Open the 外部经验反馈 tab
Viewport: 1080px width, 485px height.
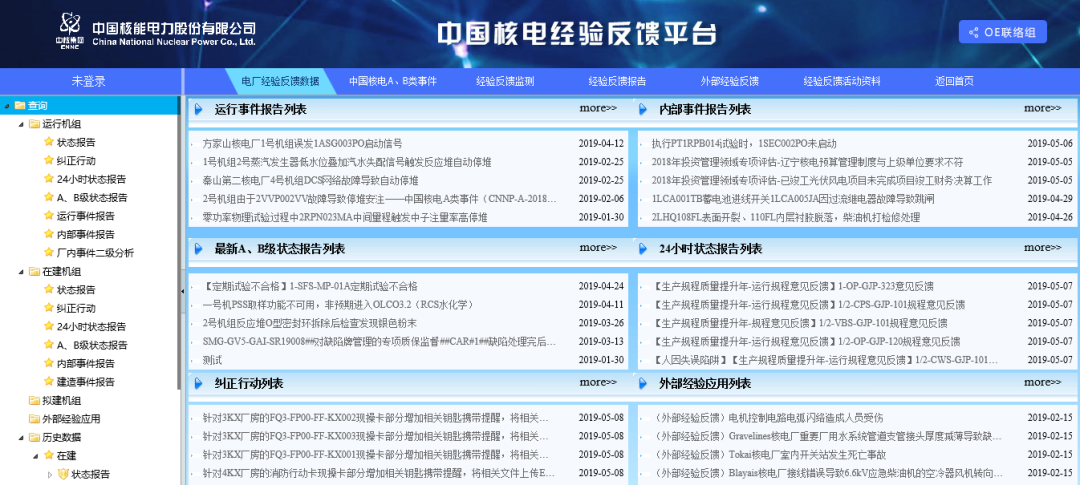tap(729, 81)
